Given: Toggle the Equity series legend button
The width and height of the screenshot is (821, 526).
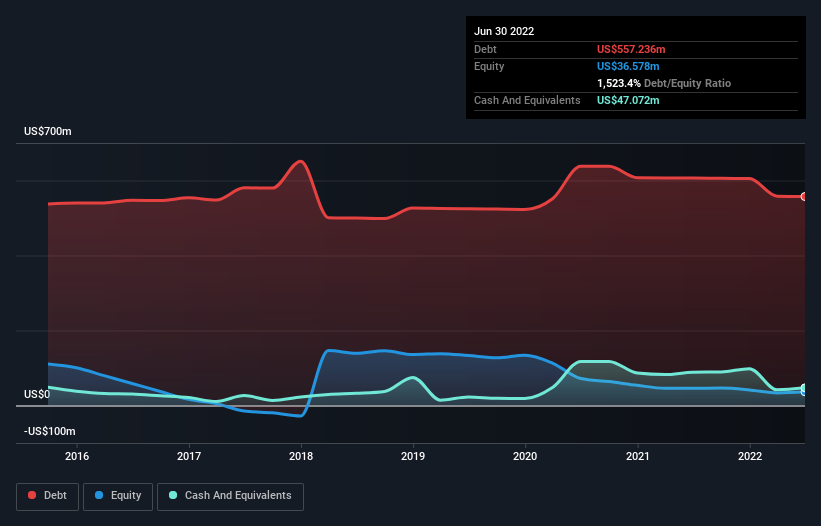Looking at the screenshot, I should [118, 496].
